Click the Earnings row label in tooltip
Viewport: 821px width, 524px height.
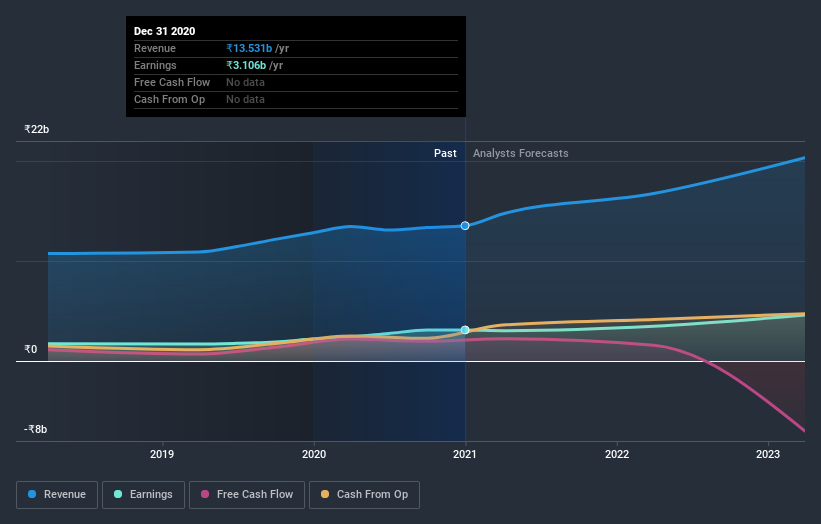pos(155,65)
